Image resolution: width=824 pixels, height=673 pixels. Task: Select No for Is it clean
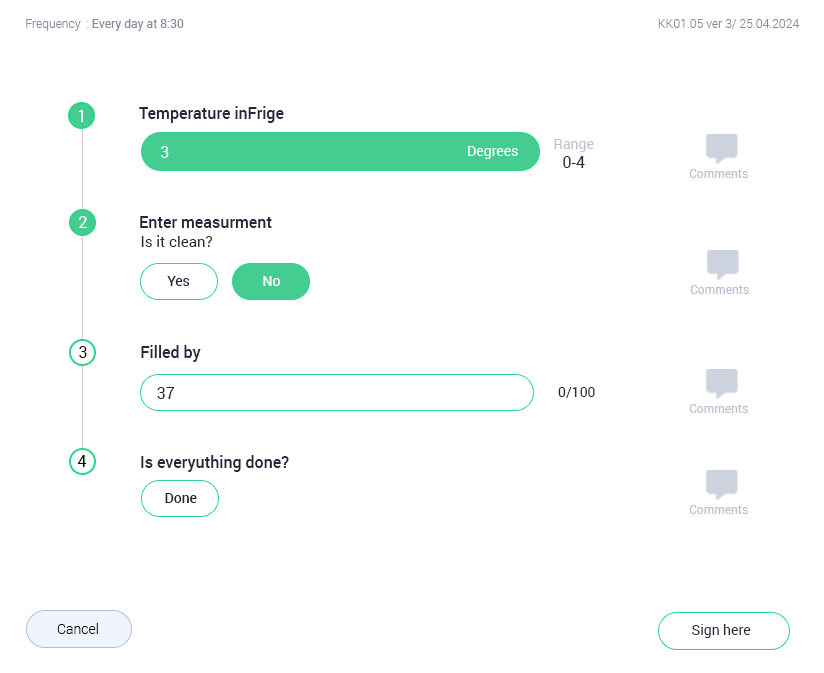[271, 281]
